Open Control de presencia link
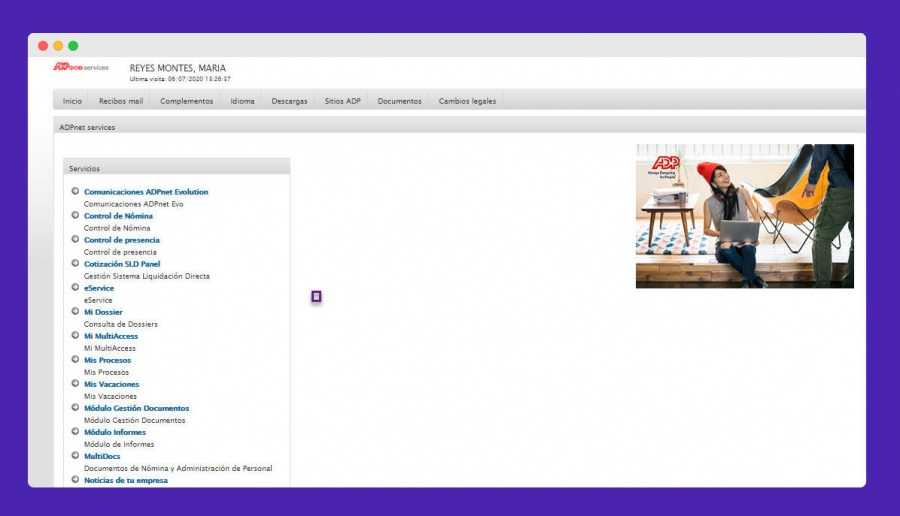Viewport: 900px width, 516px height. tap(122, 240)
